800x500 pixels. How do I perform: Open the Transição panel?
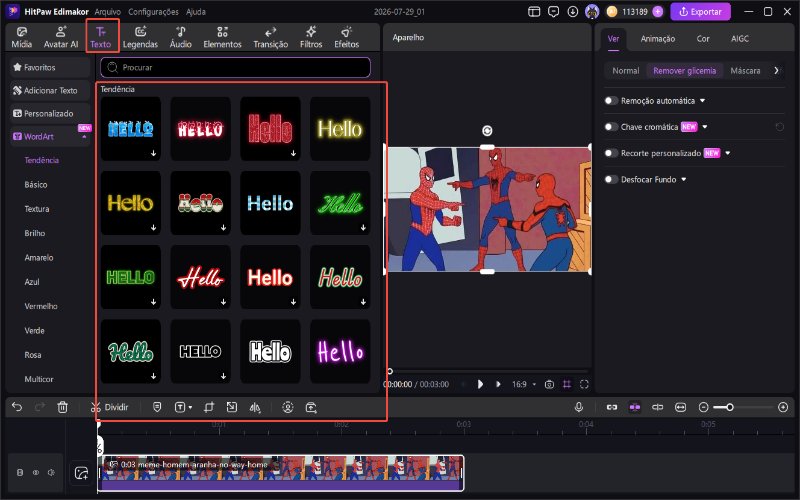point(270,38)
